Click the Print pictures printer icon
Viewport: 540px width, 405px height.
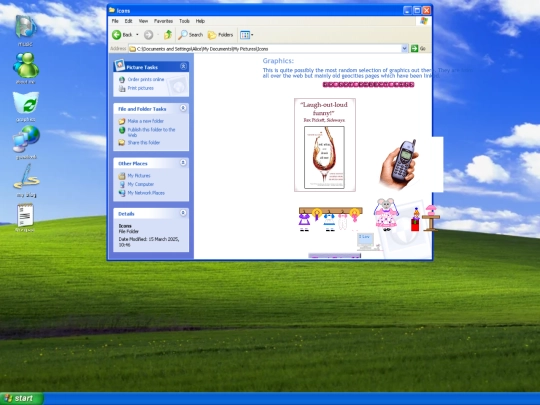coord(122,89)
